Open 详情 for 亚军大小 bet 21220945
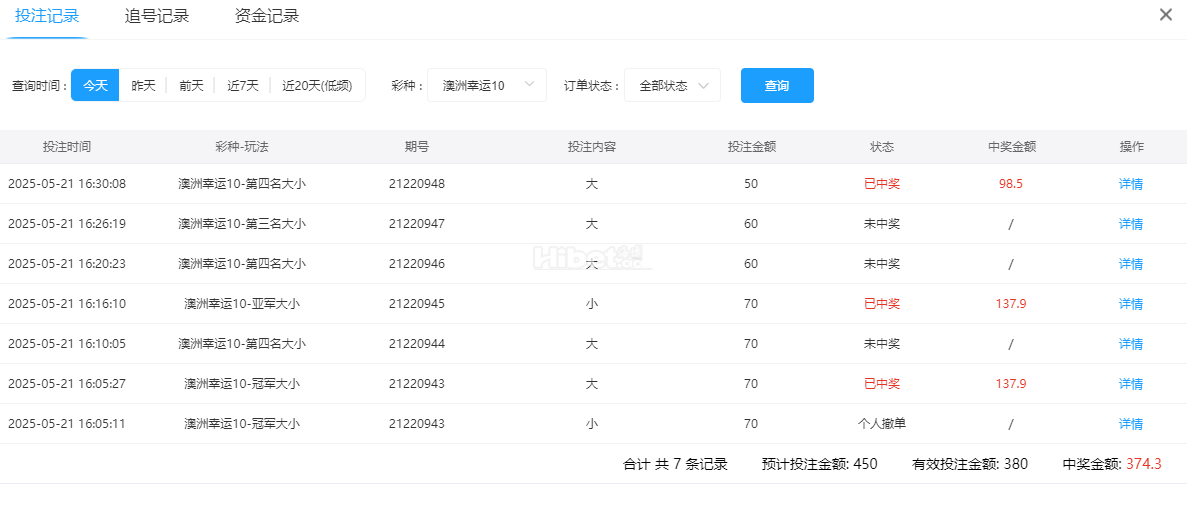1187x514 pixels. (x=1130, y=304)
